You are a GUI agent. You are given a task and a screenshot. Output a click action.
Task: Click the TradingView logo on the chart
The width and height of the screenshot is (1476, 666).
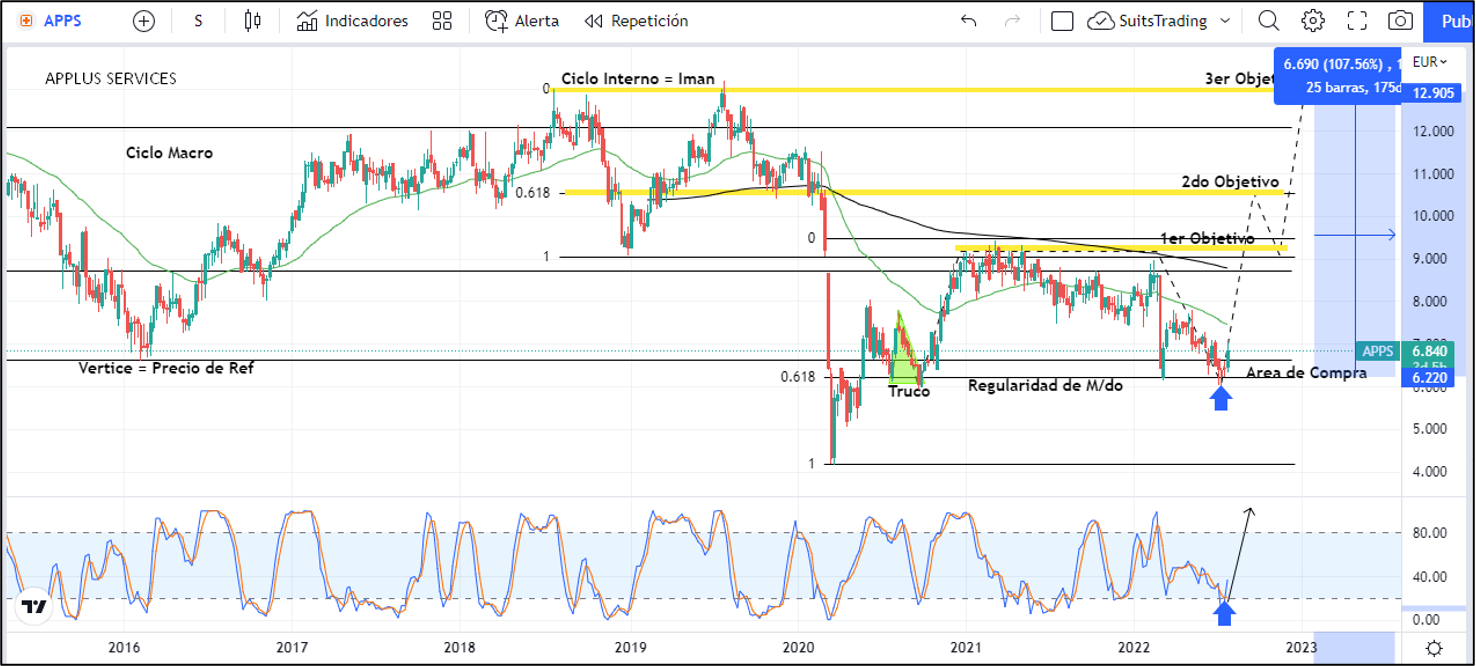34,607
